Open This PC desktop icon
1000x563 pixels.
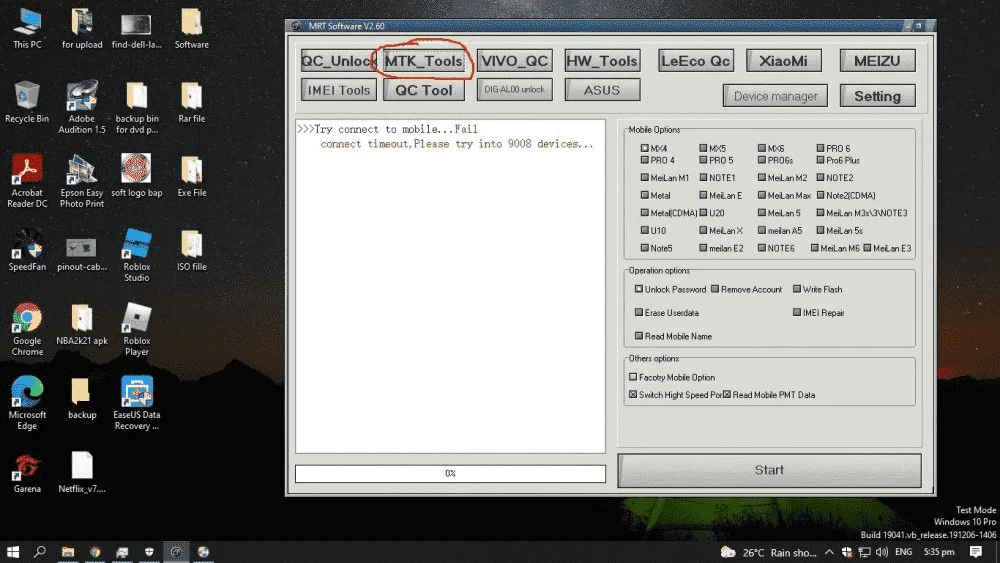point(27,29)
